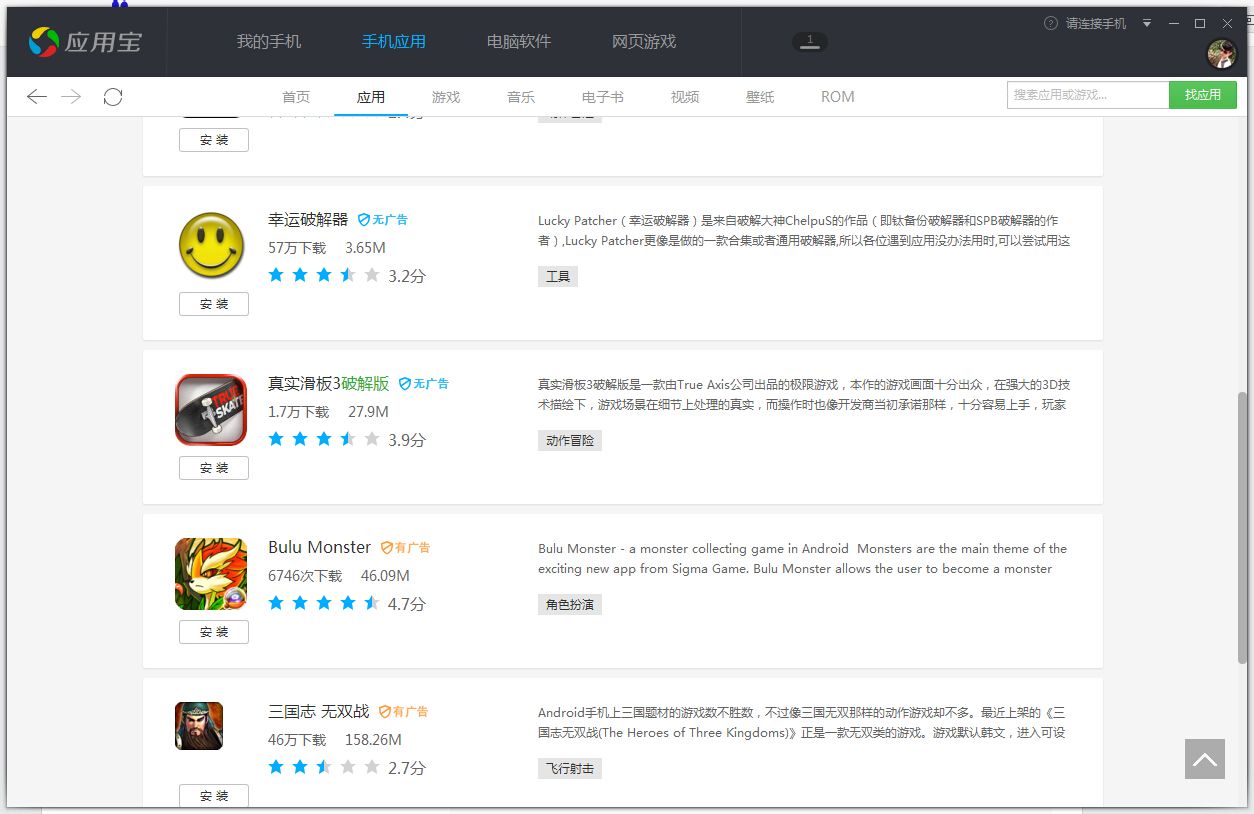Open the True Skate app icon

(211, 409)
